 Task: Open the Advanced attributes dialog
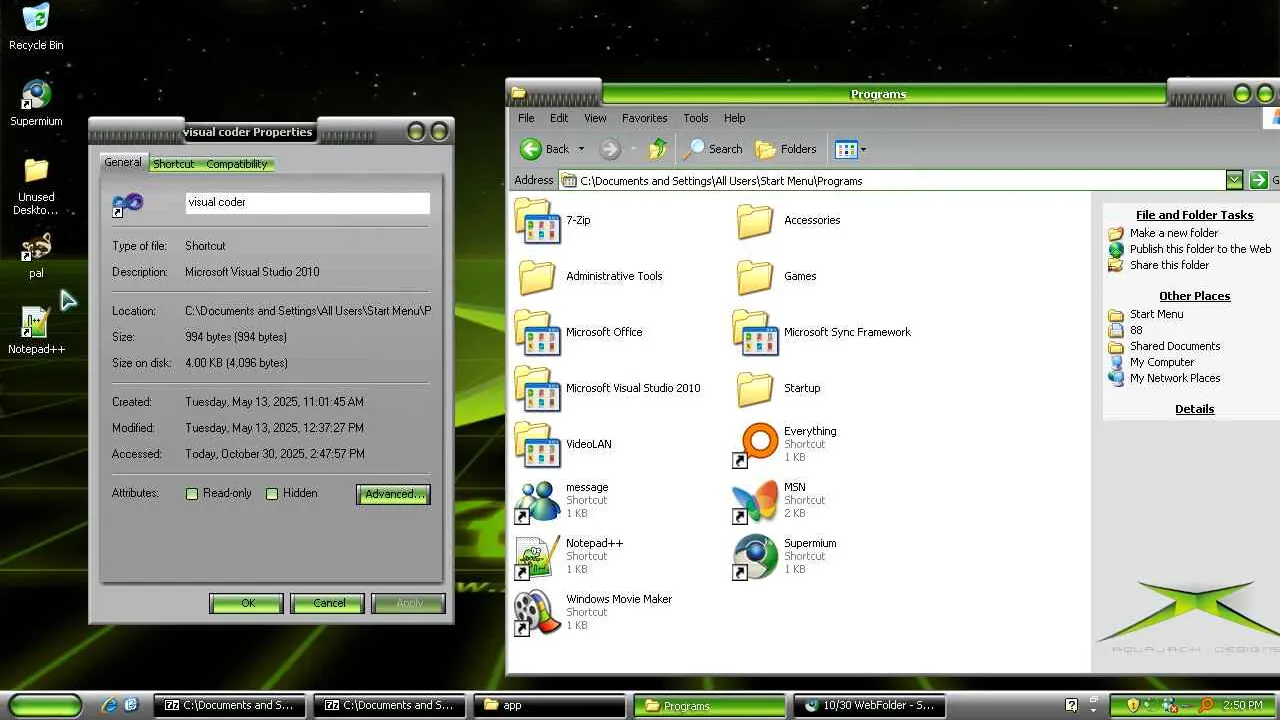pyautogui.click(x=394, y=494)
